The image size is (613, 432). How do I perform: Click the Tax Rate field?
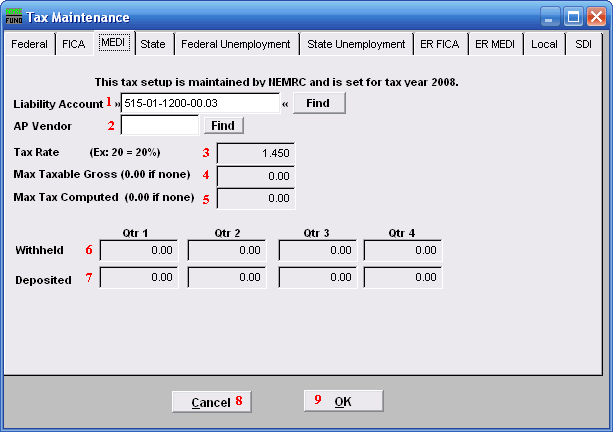coord(256,154)
